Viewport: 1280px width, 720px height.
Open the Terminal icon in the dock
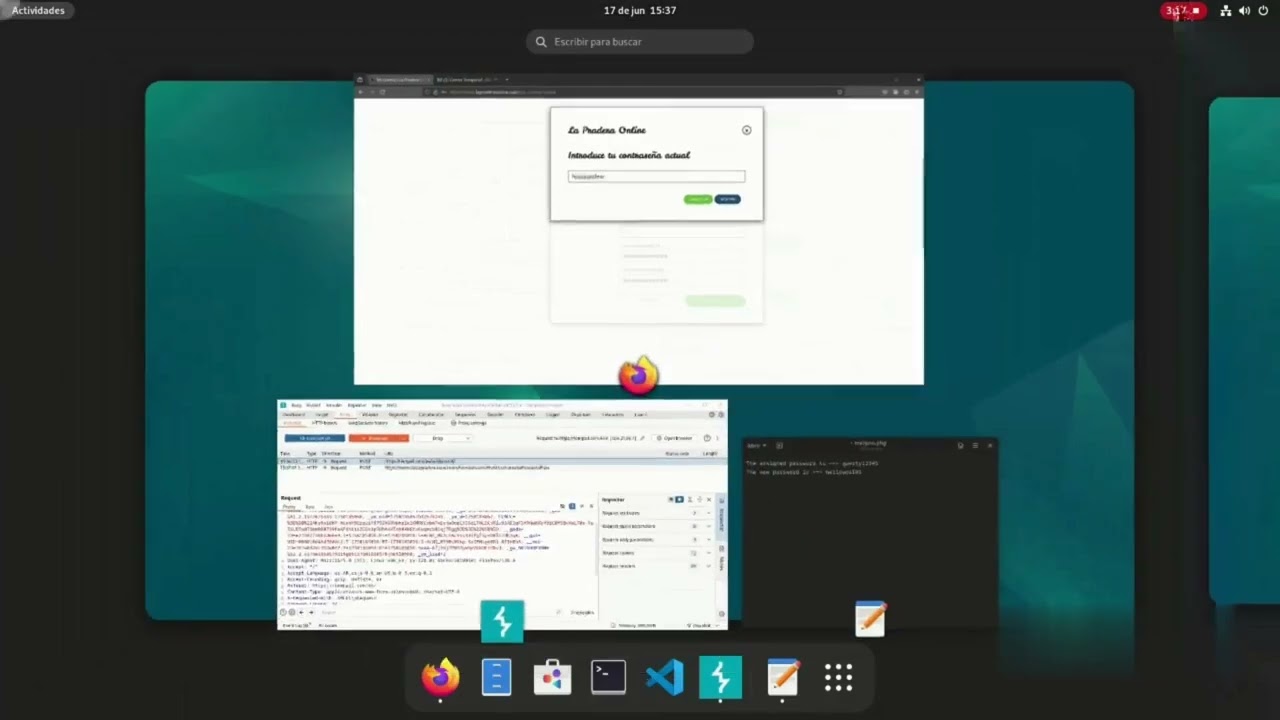click(x=608, y=678)
